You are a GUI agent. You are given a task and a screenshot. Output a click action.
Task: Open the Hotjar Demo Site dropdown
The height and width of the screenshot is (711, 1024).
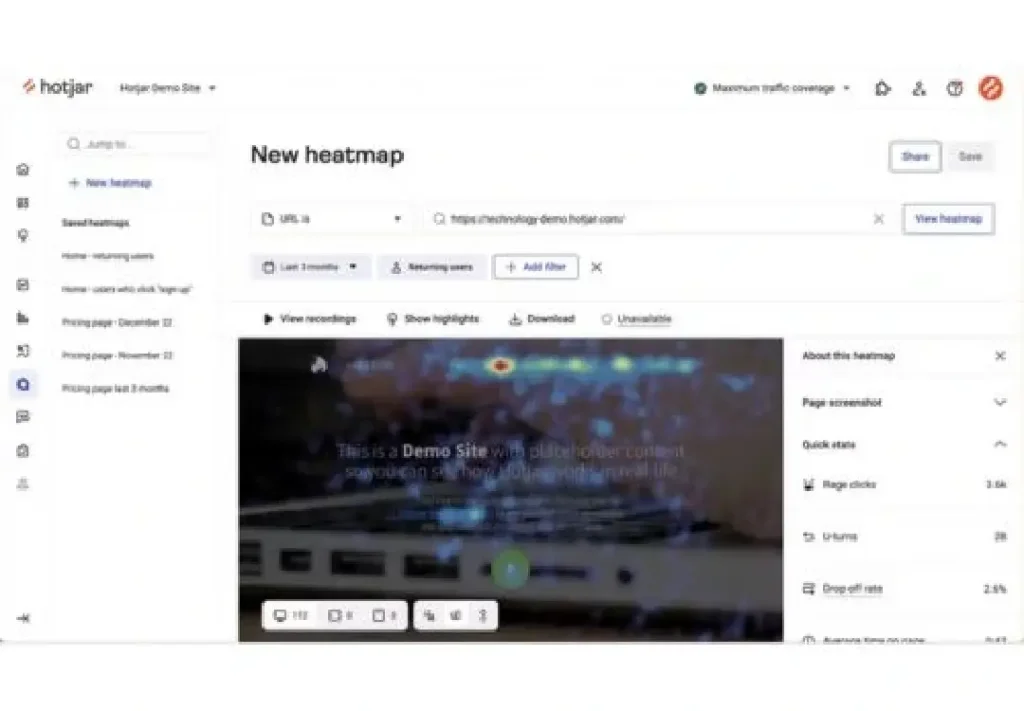(167, 88)
